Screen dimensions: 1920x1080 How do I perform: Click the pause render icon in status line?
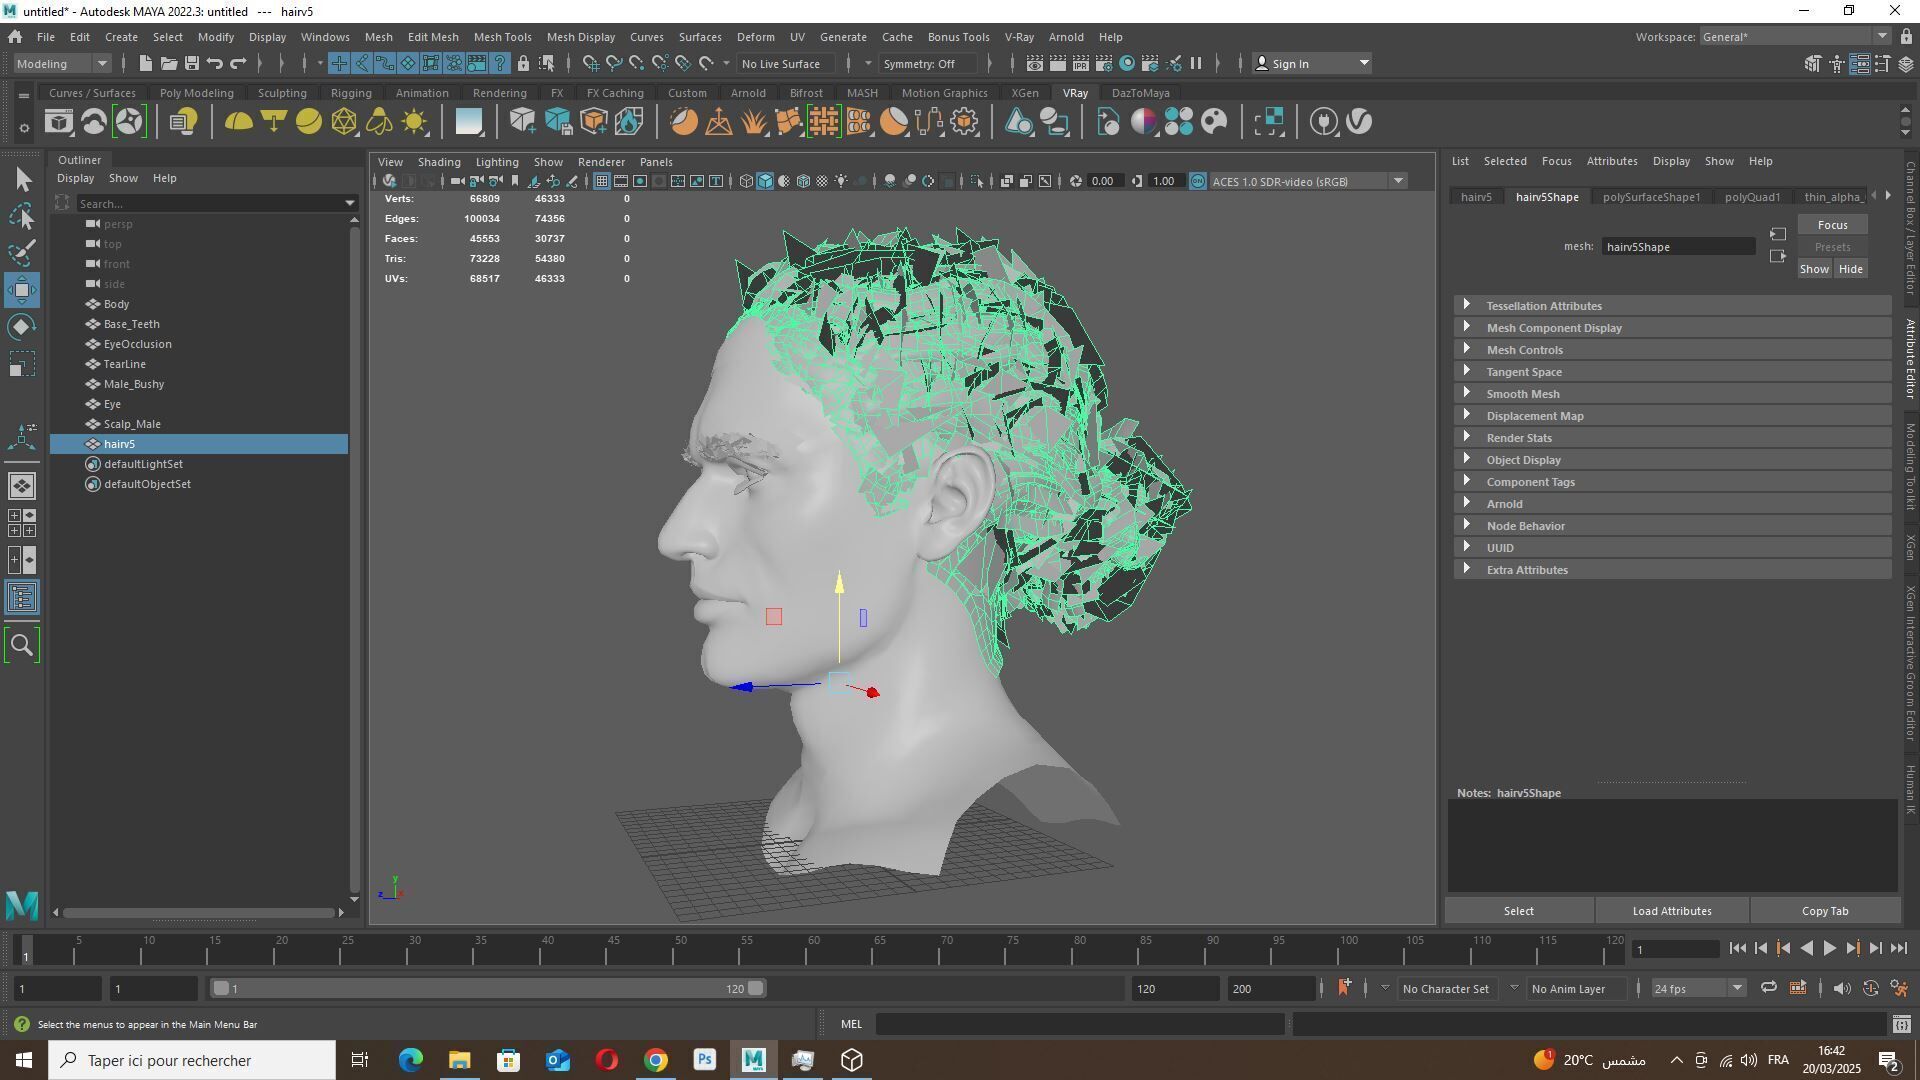pos(1196,63)
